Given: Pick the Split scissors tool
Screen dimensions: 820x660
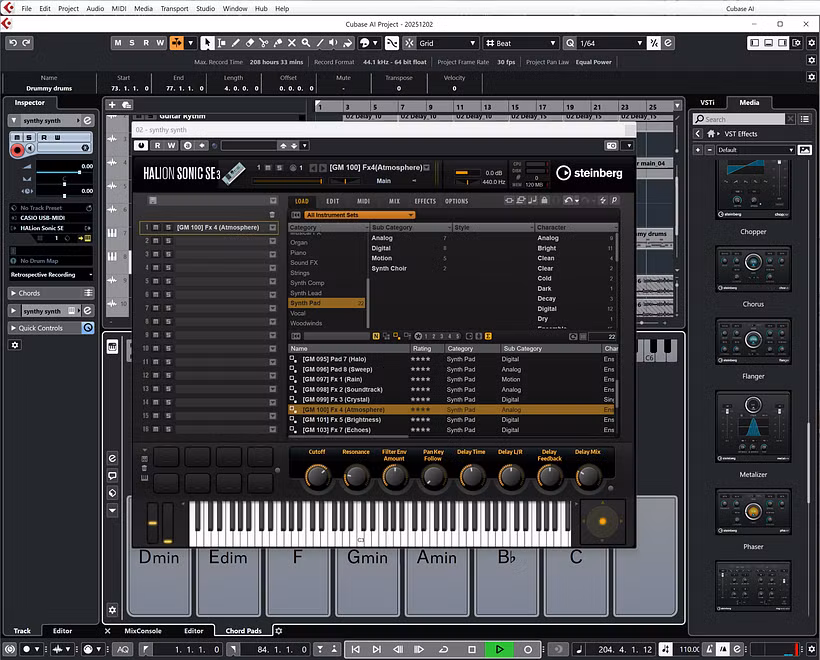Looking at the screenshot, I should tap(264, 43).
